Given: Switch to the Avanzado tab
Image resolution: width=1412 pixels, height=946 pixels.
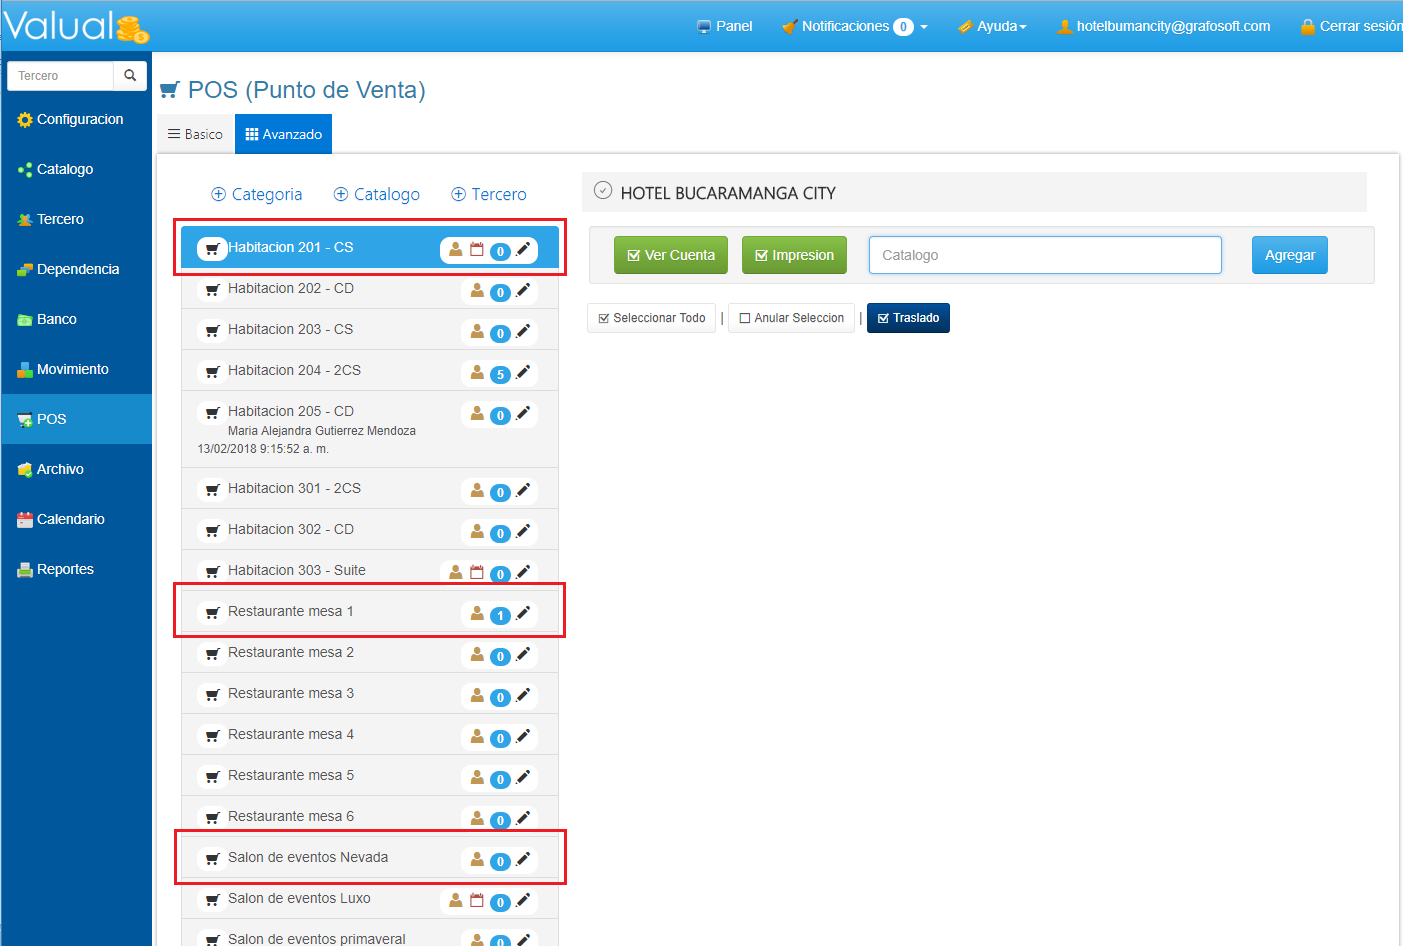Looking at the screenshot, I should (284, 134).
